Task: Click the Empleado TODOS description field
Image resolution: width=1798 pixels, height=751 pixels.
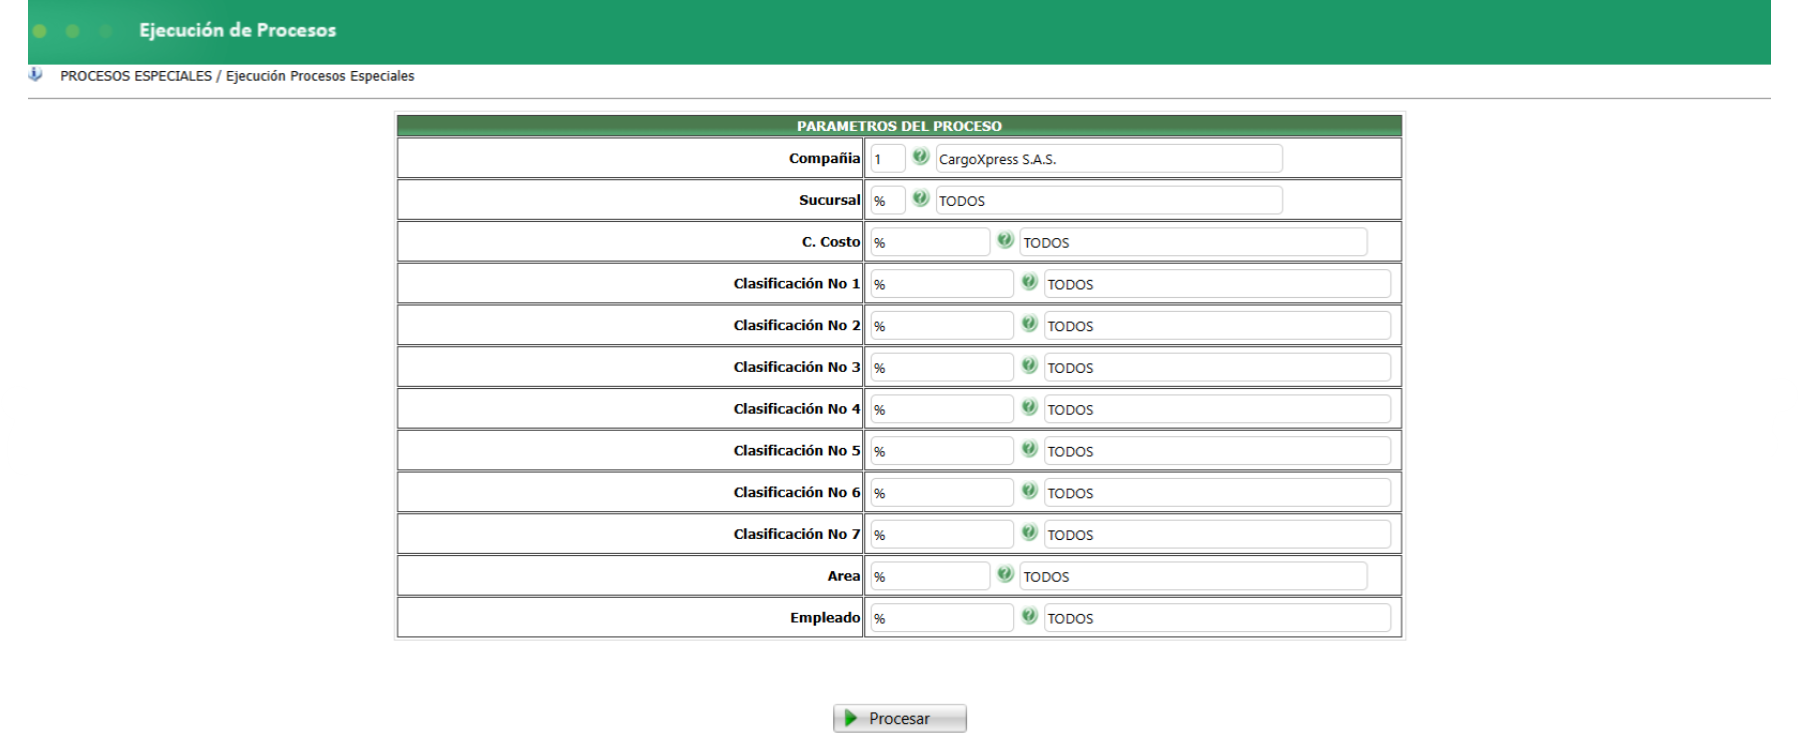Action: tap(1217, 618)
